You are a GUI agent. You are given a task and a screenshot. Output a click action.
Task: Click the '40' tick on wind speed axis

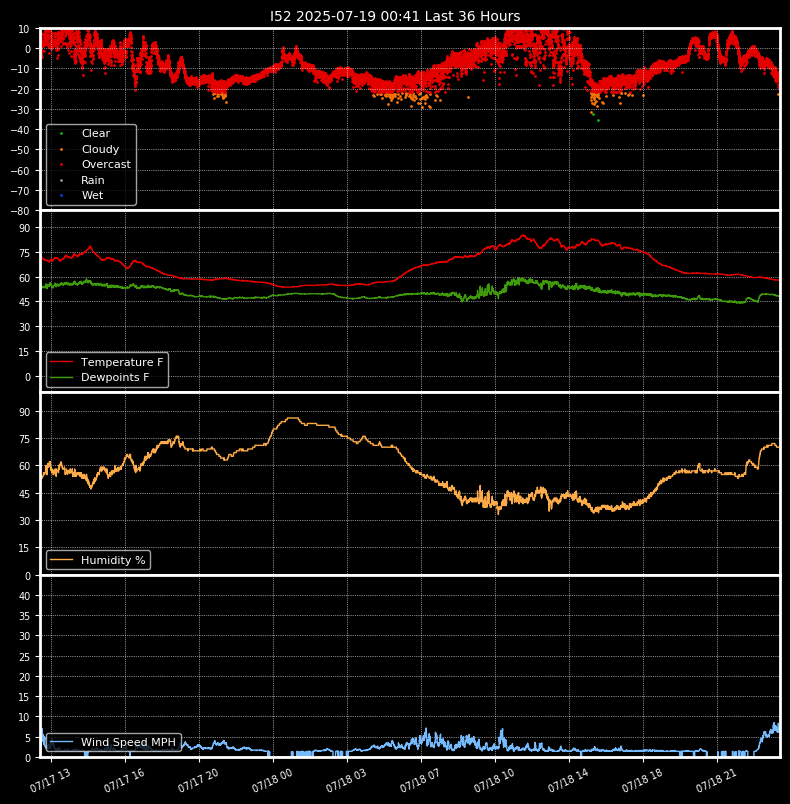(x=25, y=596)
